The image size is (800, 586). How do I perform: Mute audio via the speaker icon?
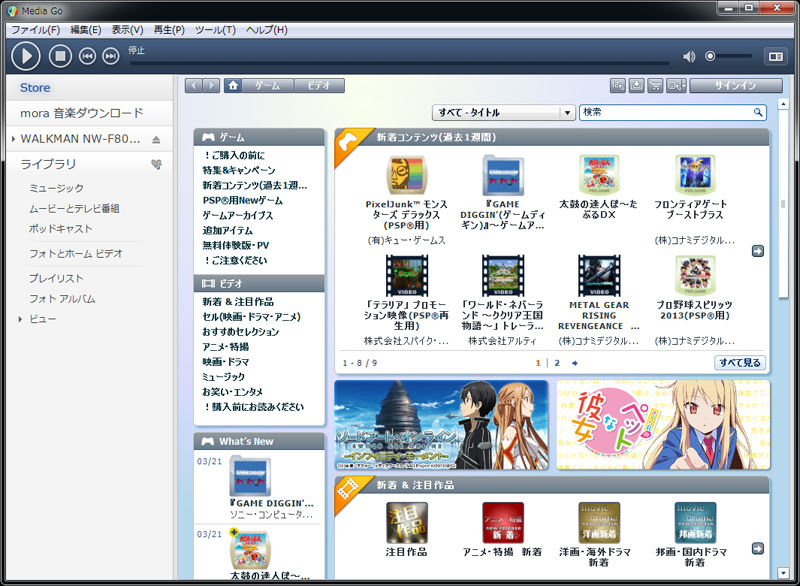(689, 57)
